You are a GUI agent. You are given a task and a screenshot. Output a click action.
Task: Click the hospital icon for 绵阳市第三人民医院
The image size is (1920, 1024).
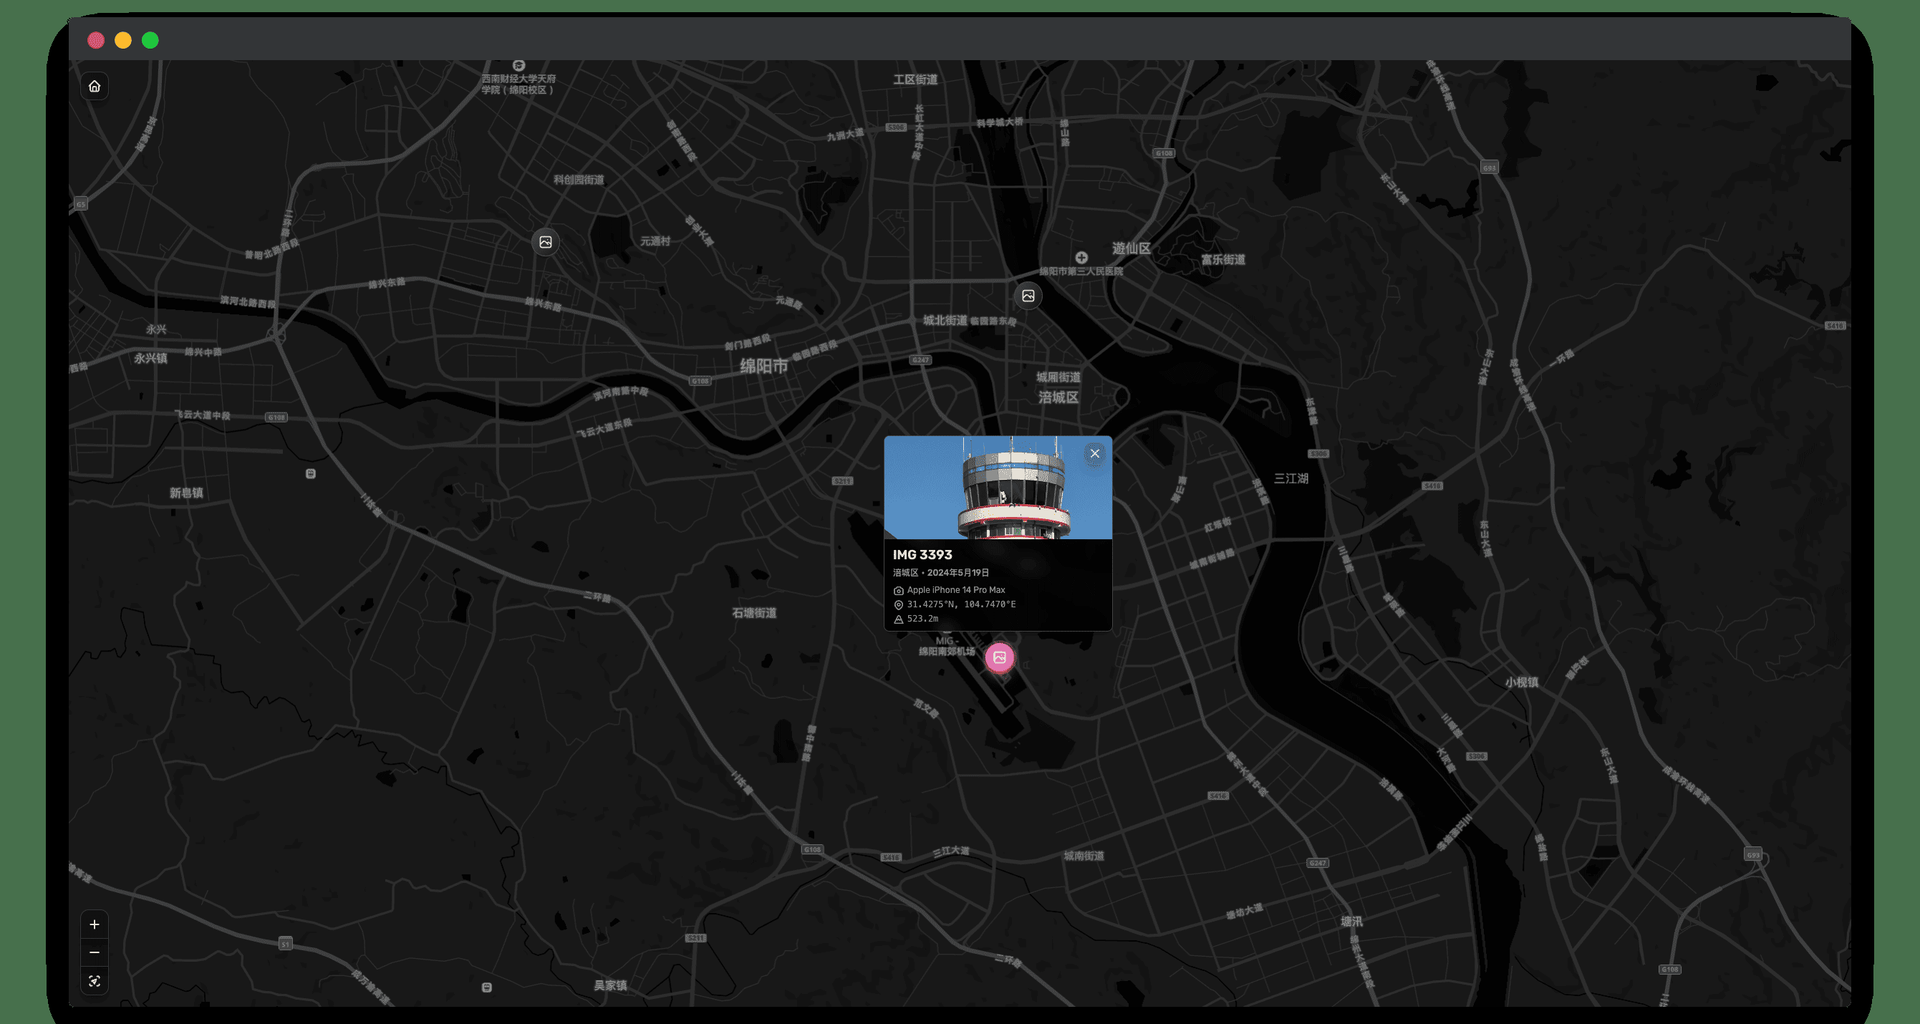[x=1081, y=258]
